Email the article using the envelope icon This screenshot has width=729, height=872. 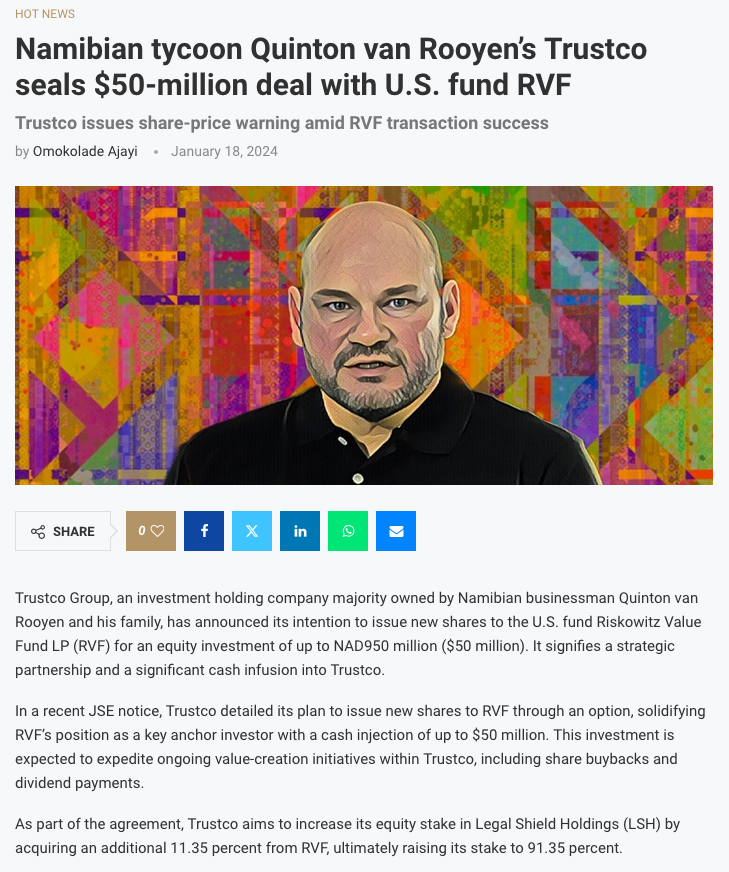pyautogui.click(x=396, y=531)
